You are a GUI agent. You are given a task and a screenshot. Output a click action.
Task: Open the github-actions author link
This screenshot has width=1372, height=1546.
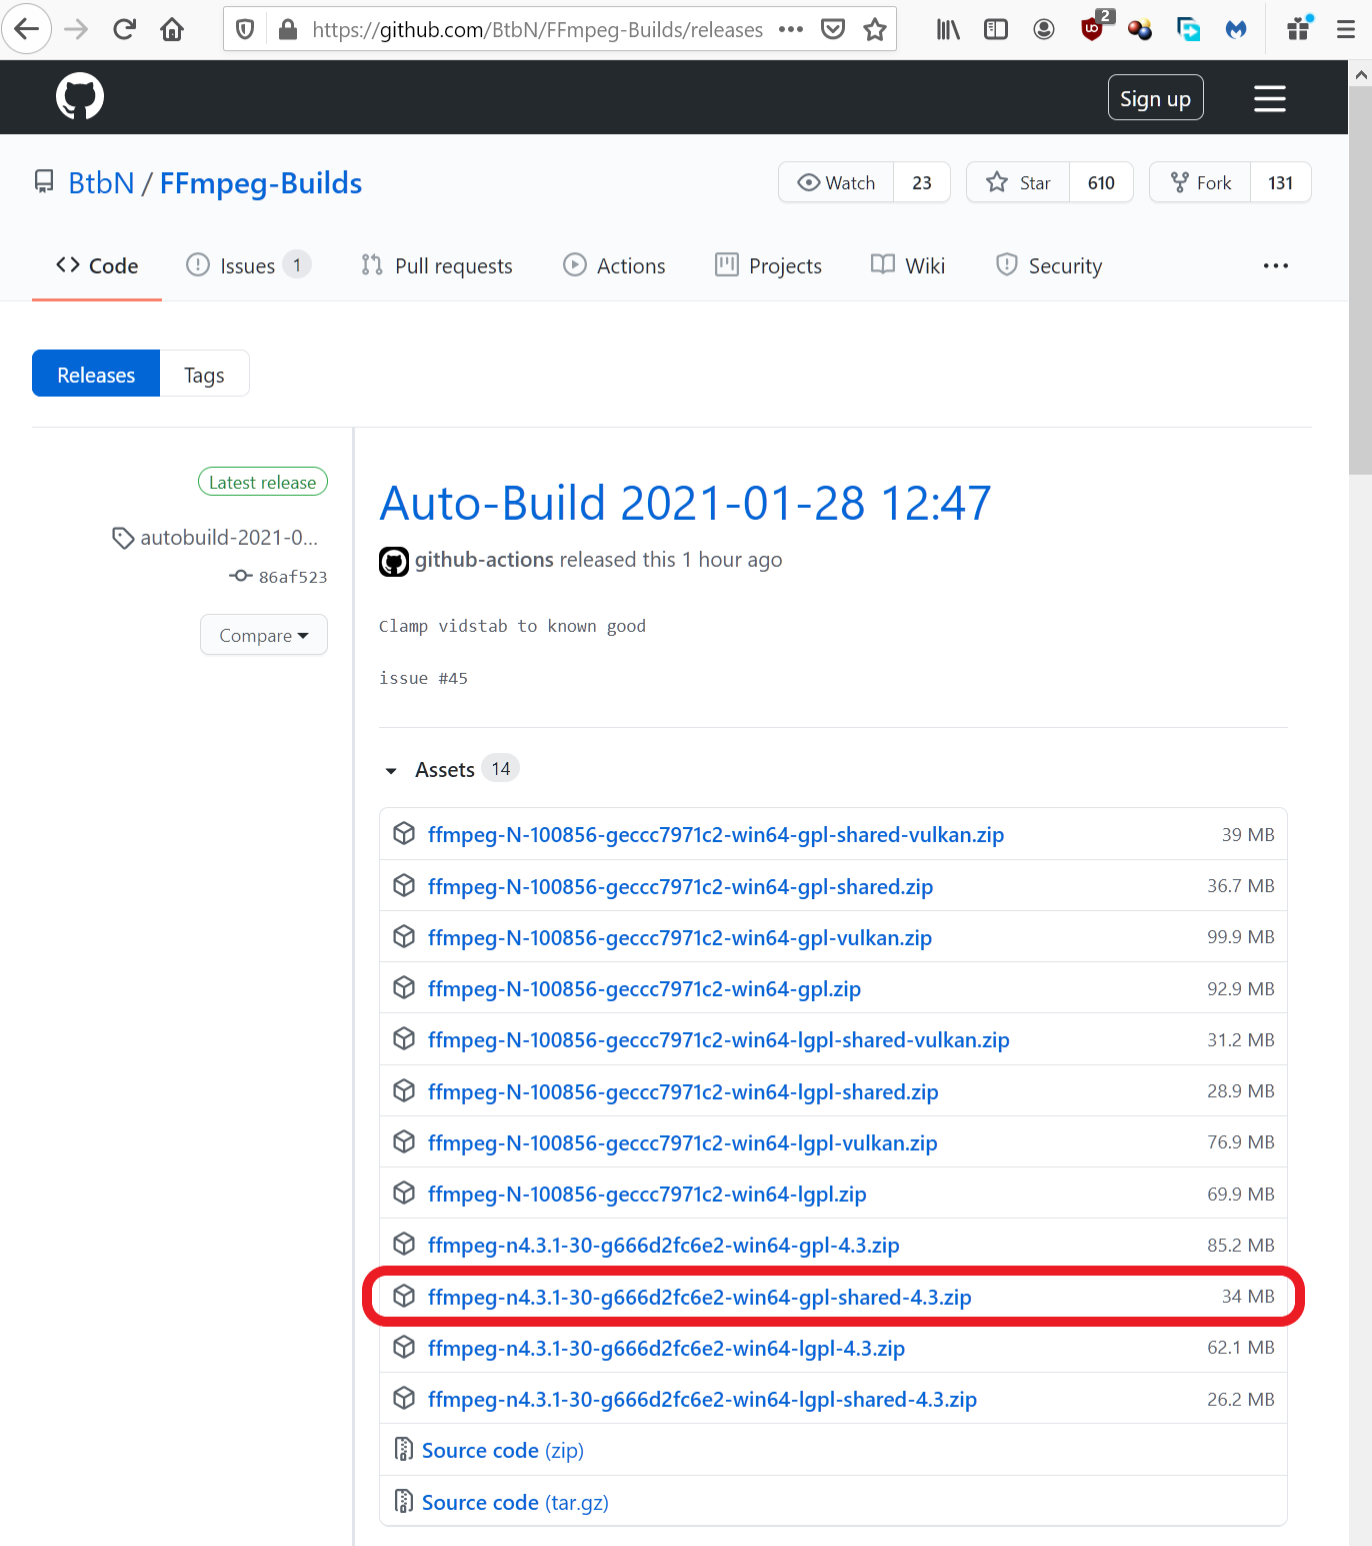click(x=484, y=560)
